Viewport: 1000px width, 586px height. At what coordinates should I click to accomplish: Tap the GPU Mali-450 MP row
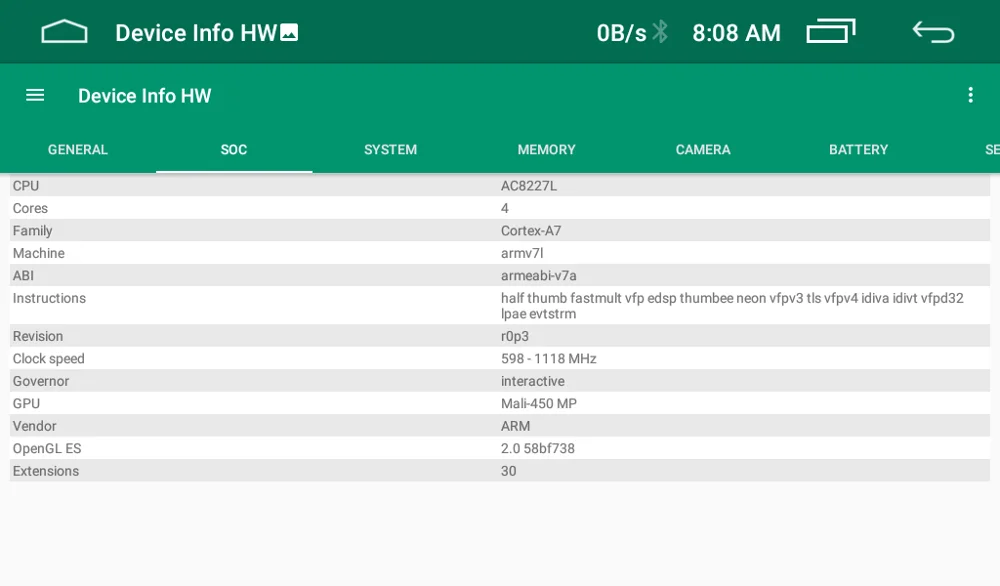coord(500,403)
